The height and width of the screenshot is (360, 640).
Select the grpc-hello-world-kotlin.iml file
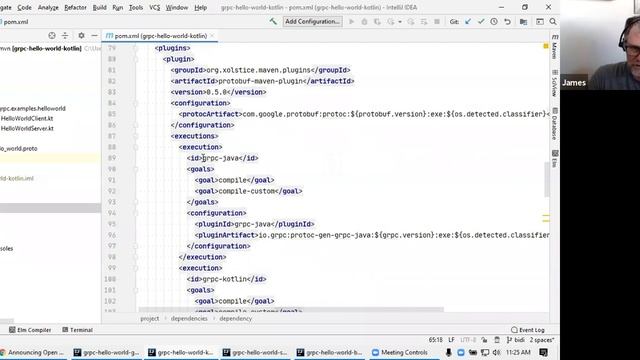[x=17, y=178]
